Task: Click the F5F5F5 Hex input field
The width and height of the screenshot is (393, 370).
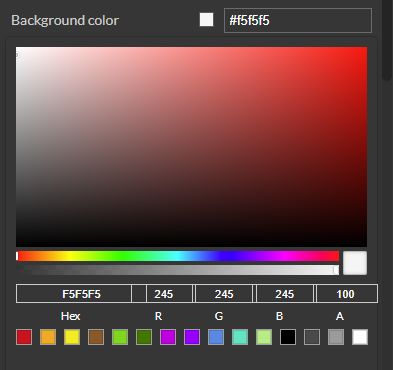Action: [x=74, y=294]
